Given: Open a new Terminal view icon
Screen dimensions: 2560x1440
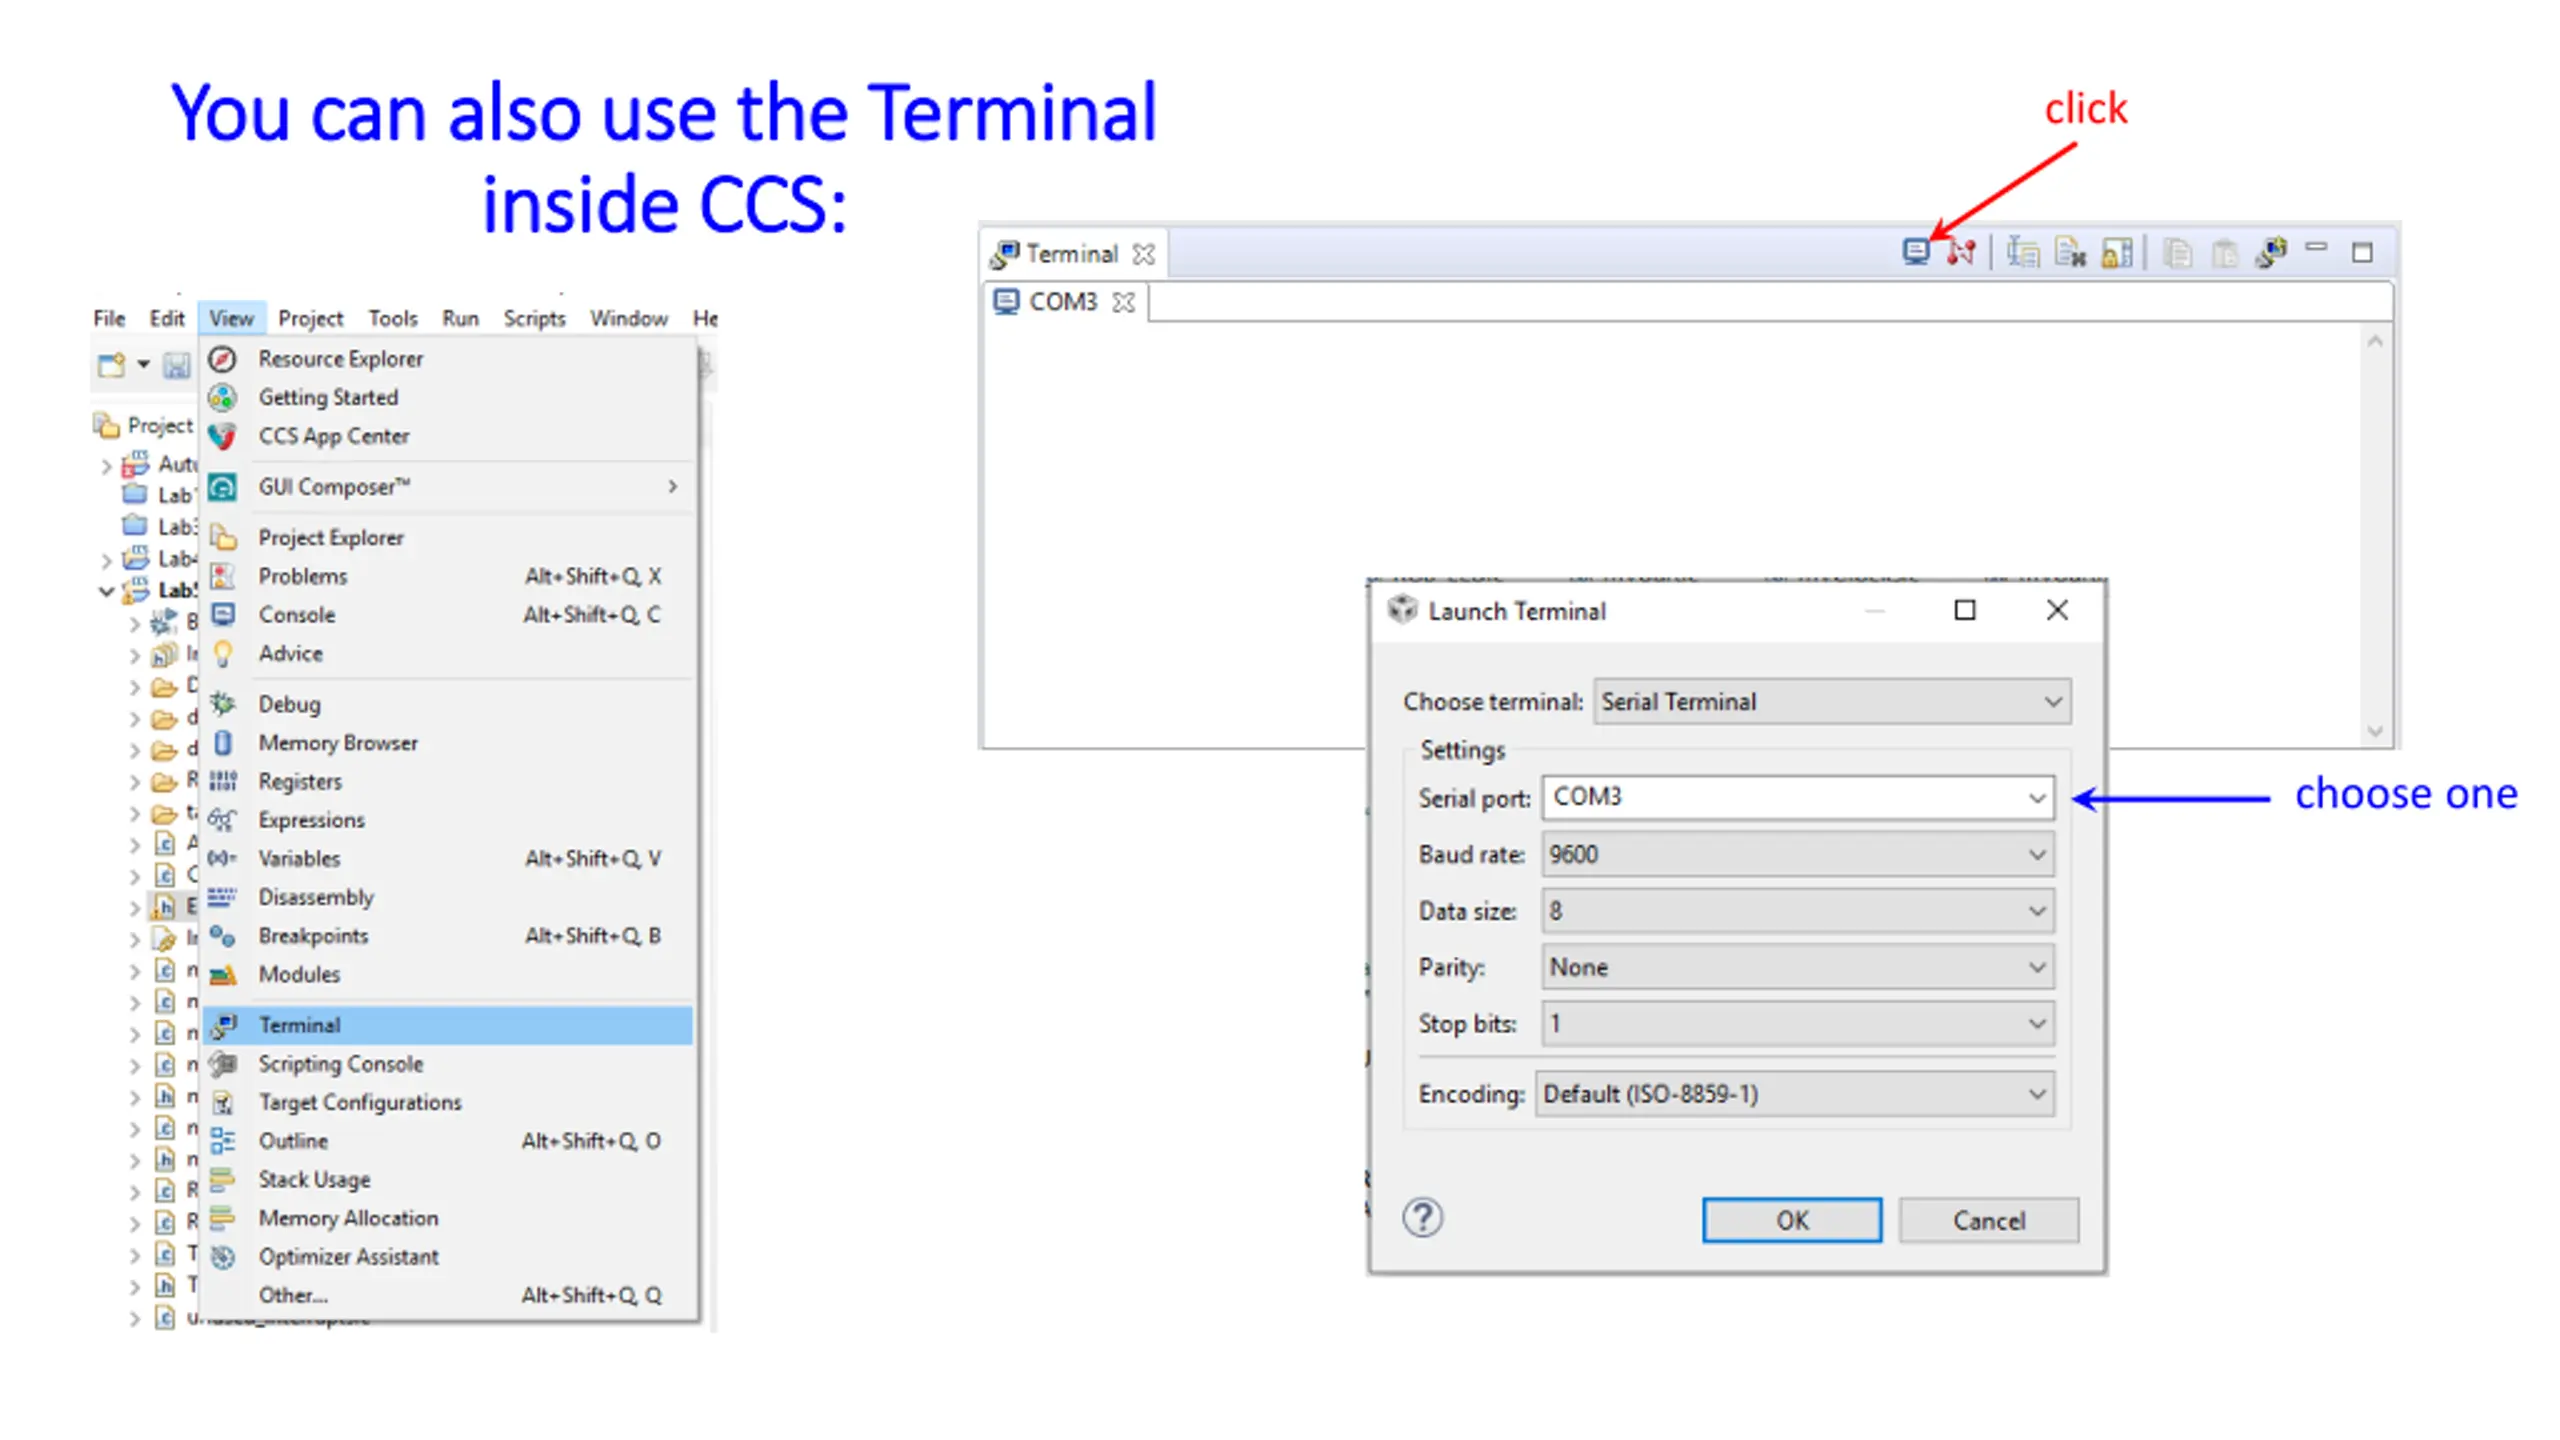Looking at the screenshot, I should [2271, 252].
